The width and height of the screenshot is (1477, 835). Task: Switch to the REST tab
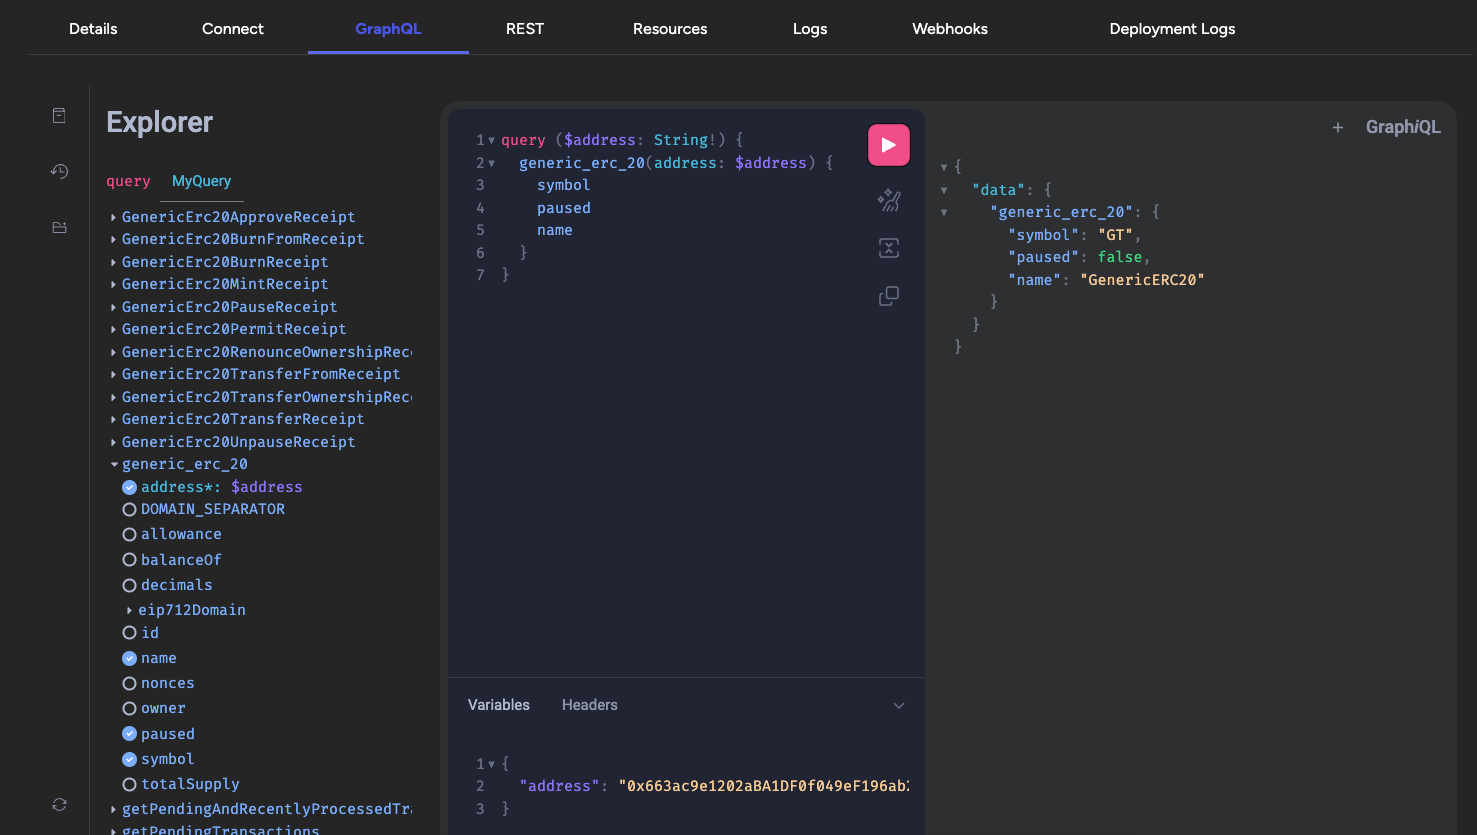[x=524, y=29]
